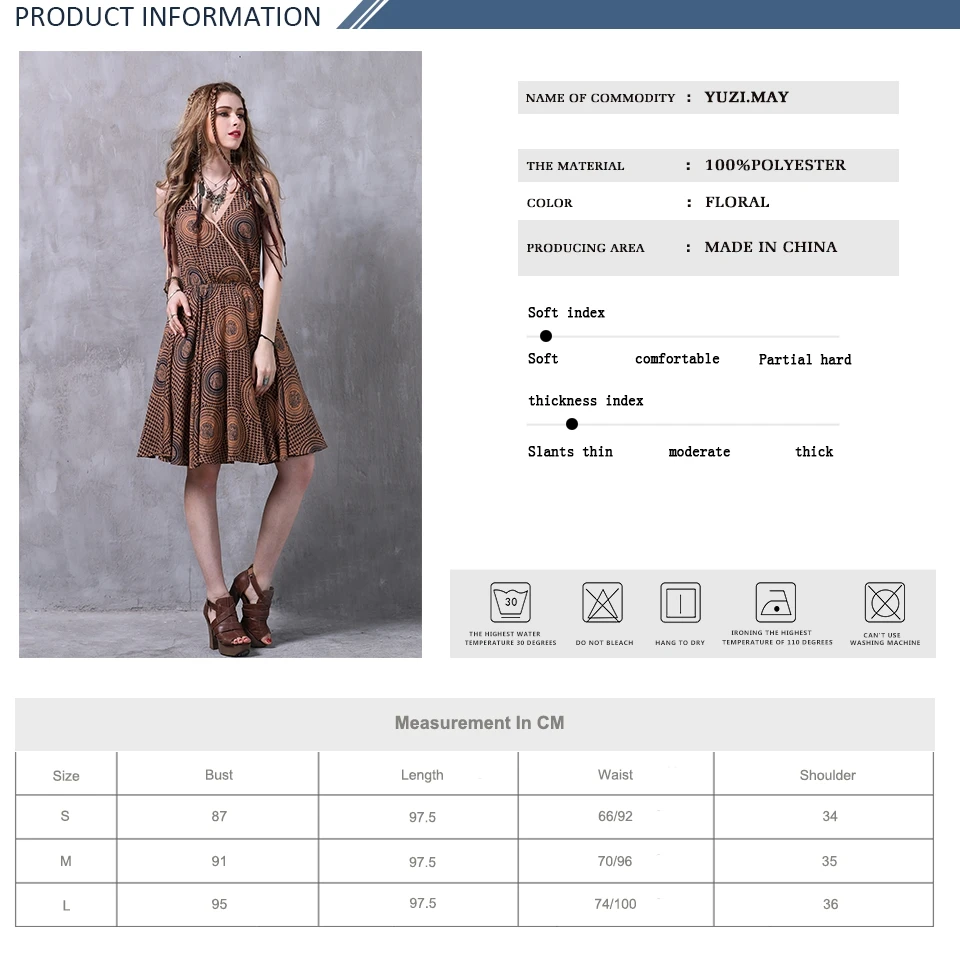Open the model dress product photo
The height and width of the screenshot is (962, 960).
point(220,354)
